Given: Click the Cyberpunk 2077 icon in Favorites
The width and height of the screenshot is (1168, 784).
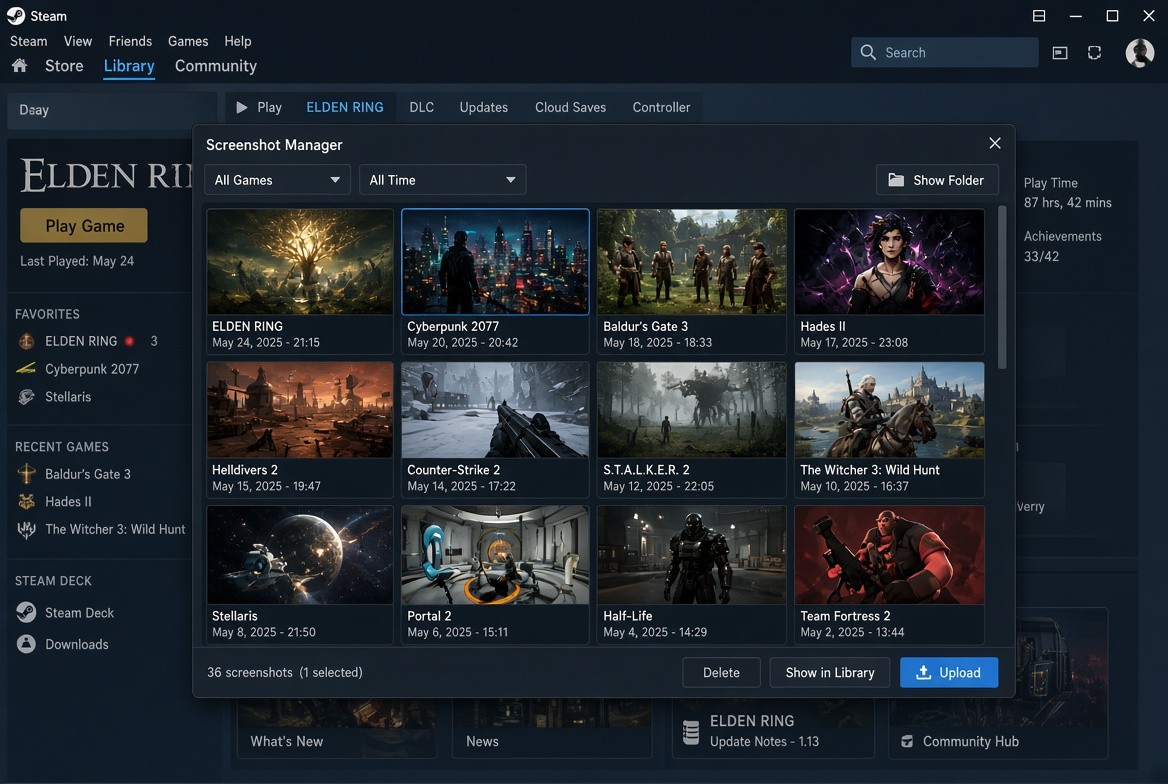Looking at the screenshot, I should pyautogui.click(x=26, y=368).
